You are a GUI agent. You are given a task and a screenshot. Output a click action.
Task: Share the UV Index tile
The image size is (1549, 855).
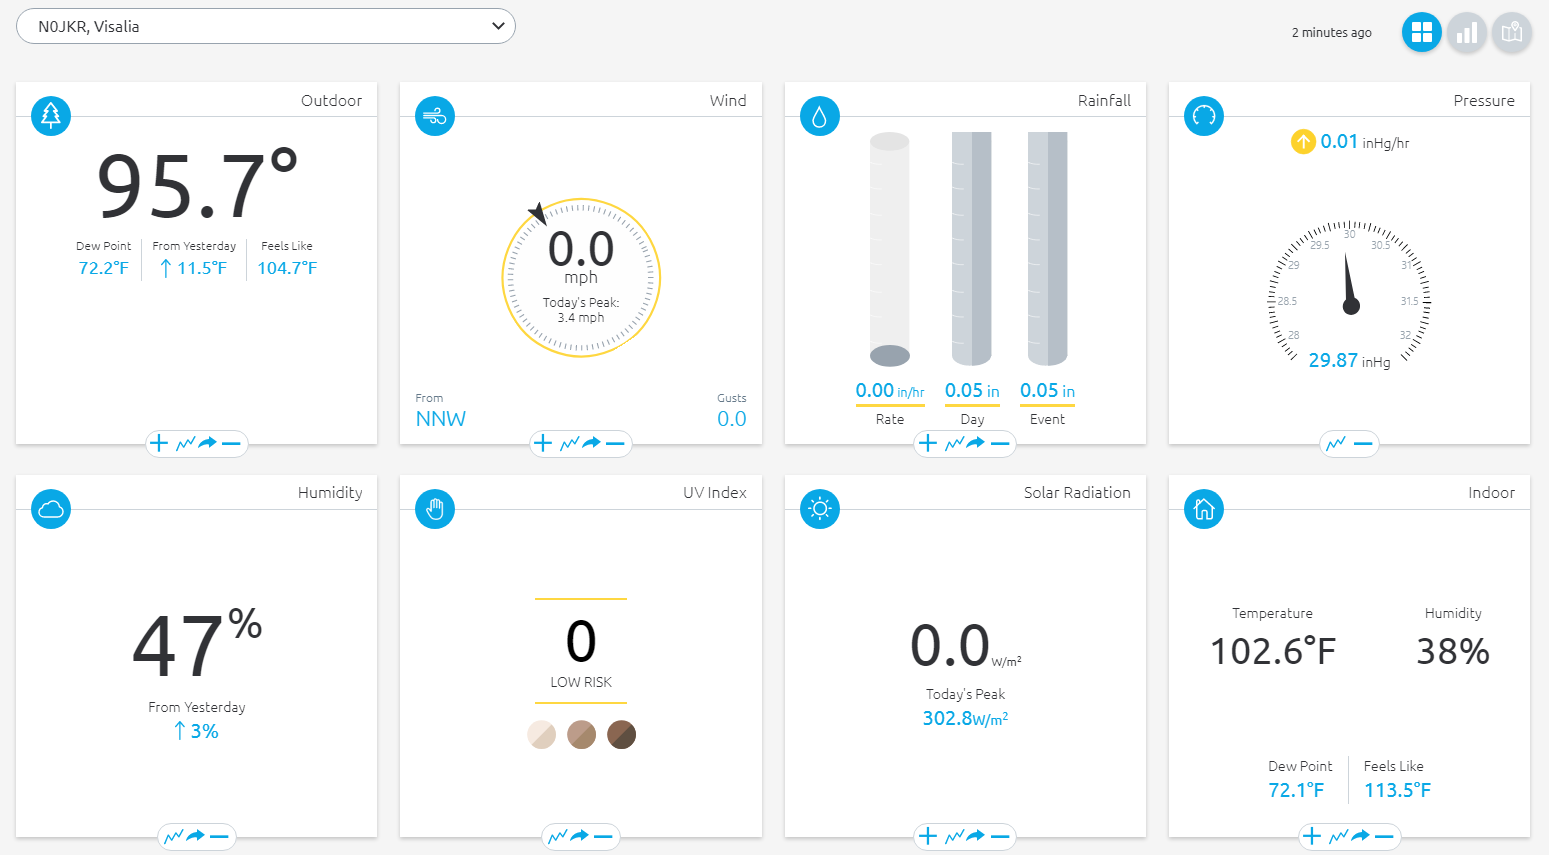(580, 836)
